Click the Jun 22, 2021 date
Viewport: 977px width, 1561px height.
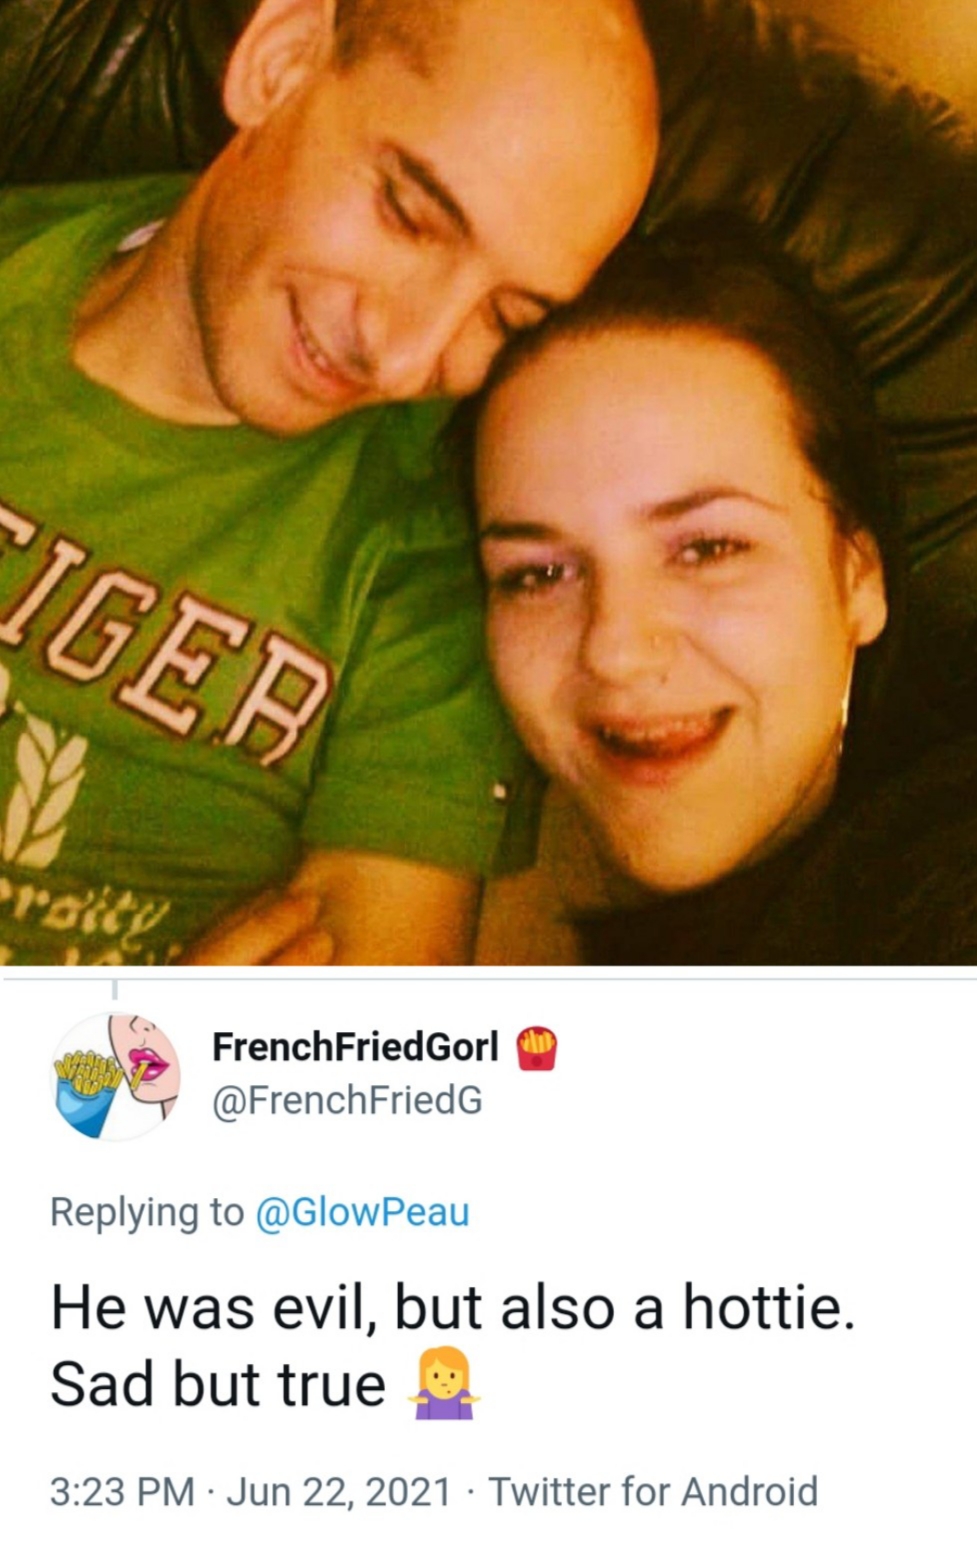339,1491
